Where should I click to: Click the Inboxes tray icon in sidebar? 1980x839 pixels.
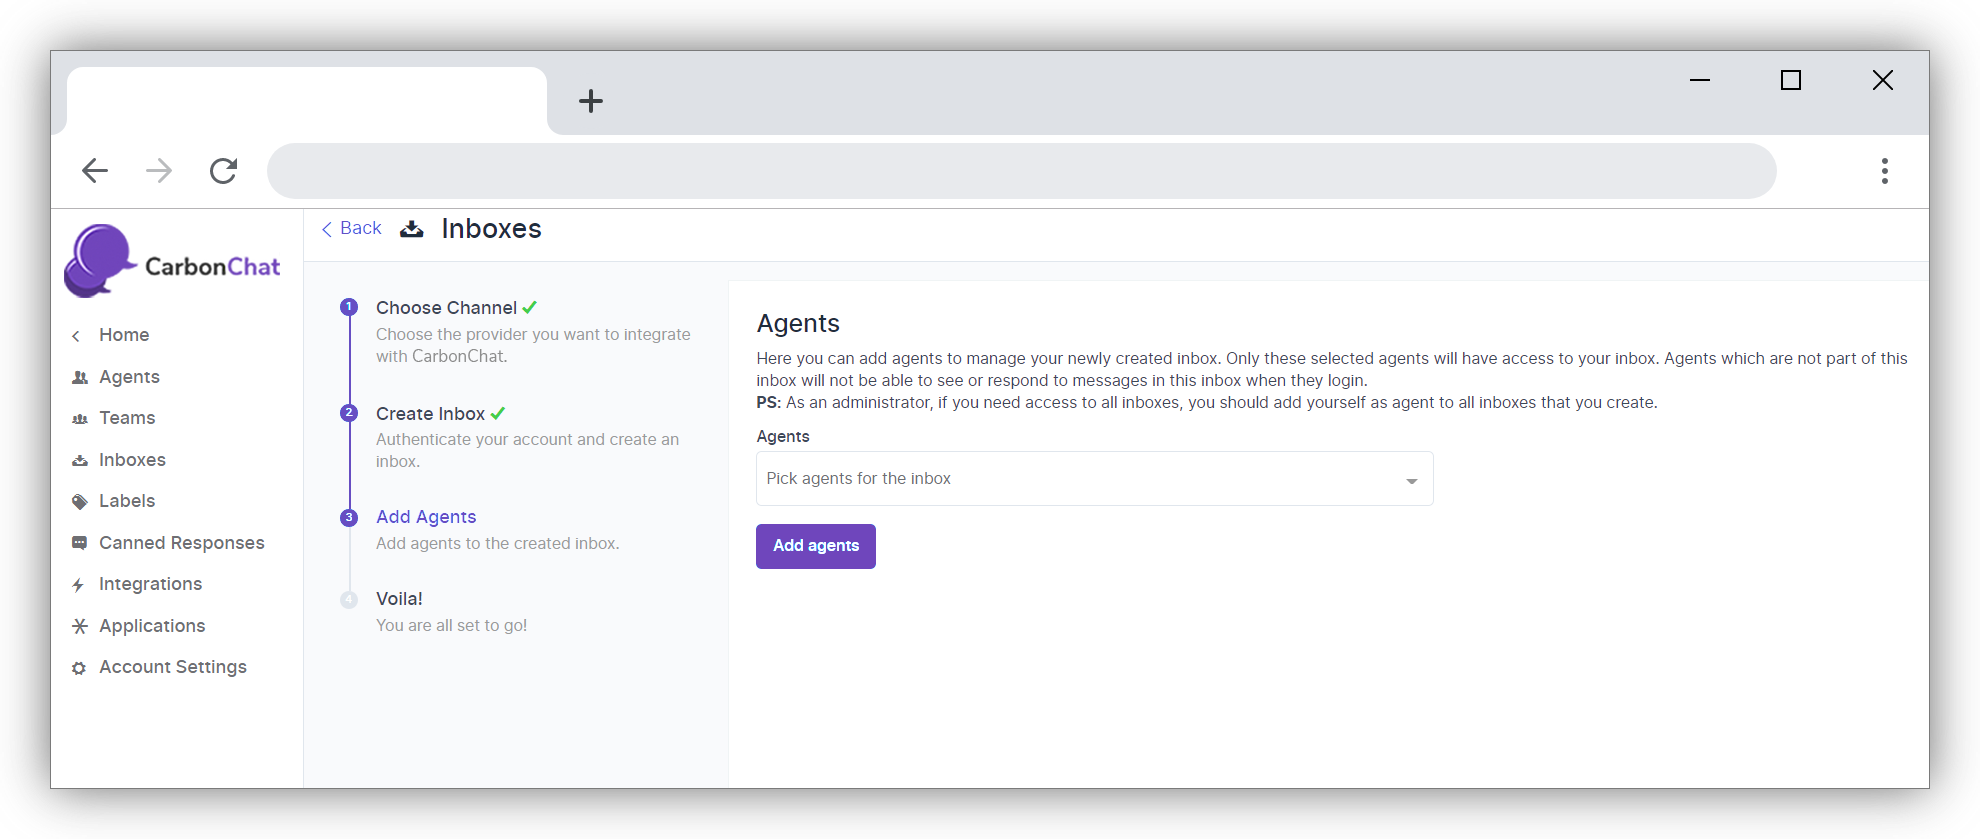click(80, 461)
